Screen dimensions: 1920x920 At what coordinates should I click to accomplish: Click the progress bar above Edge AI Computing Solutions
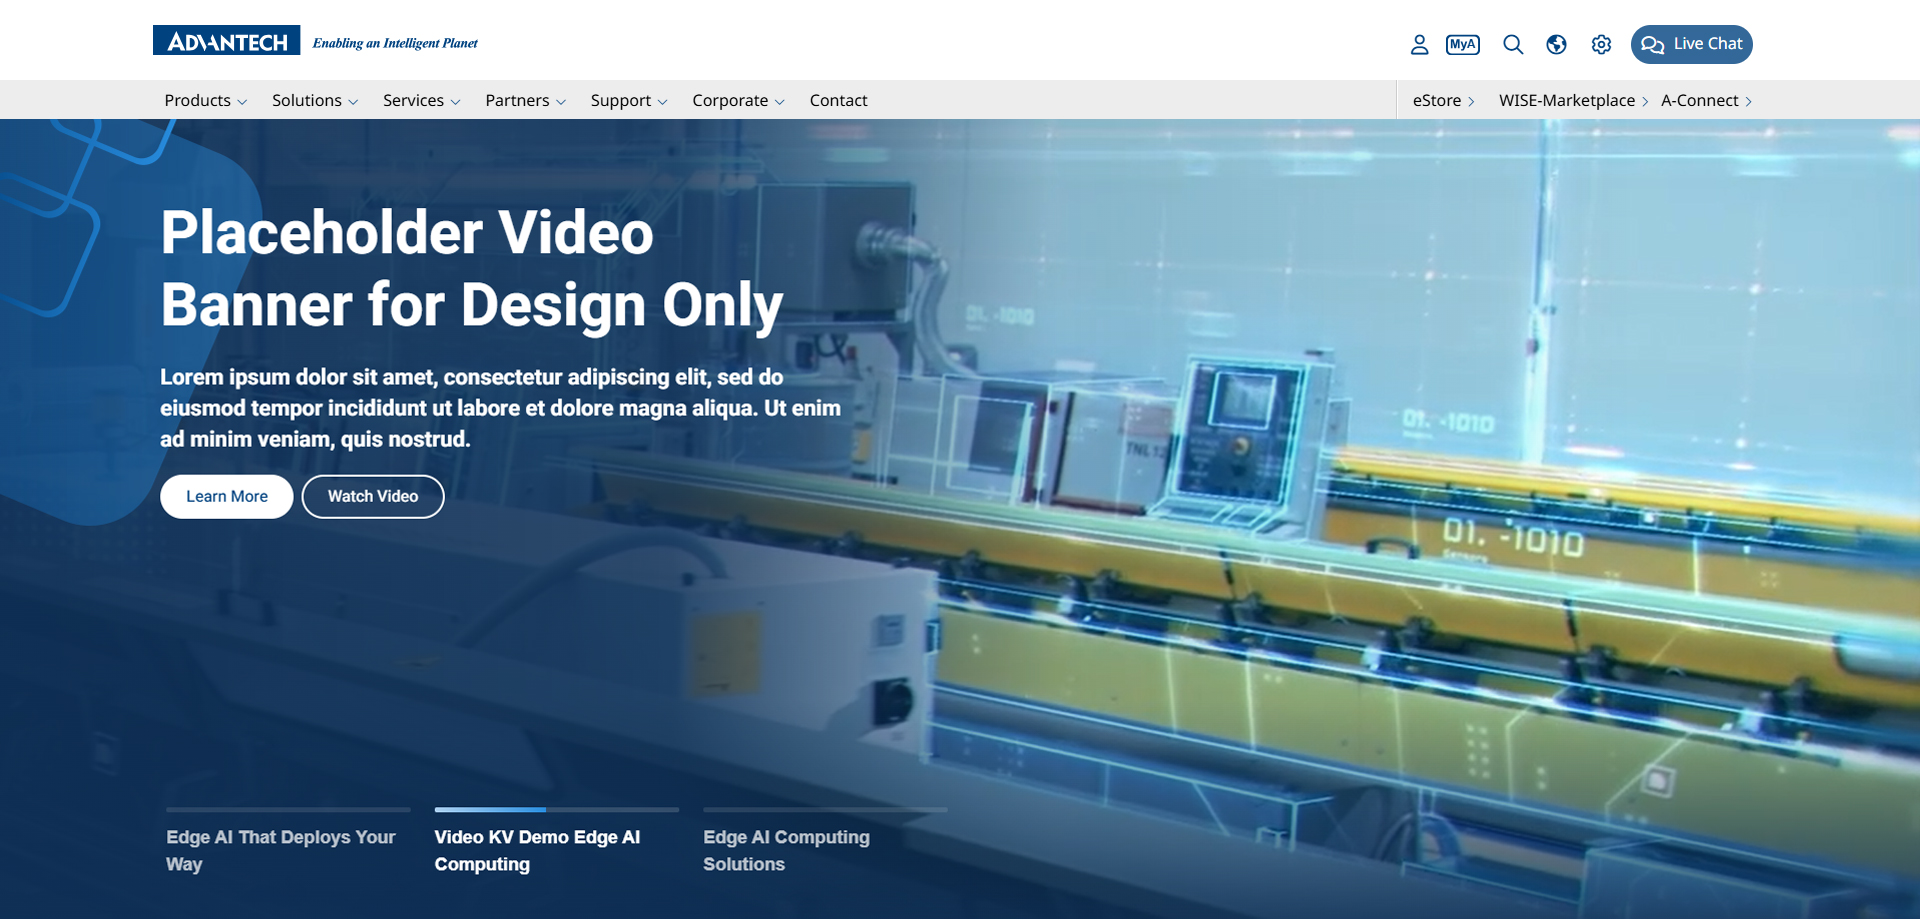[825, 809]
